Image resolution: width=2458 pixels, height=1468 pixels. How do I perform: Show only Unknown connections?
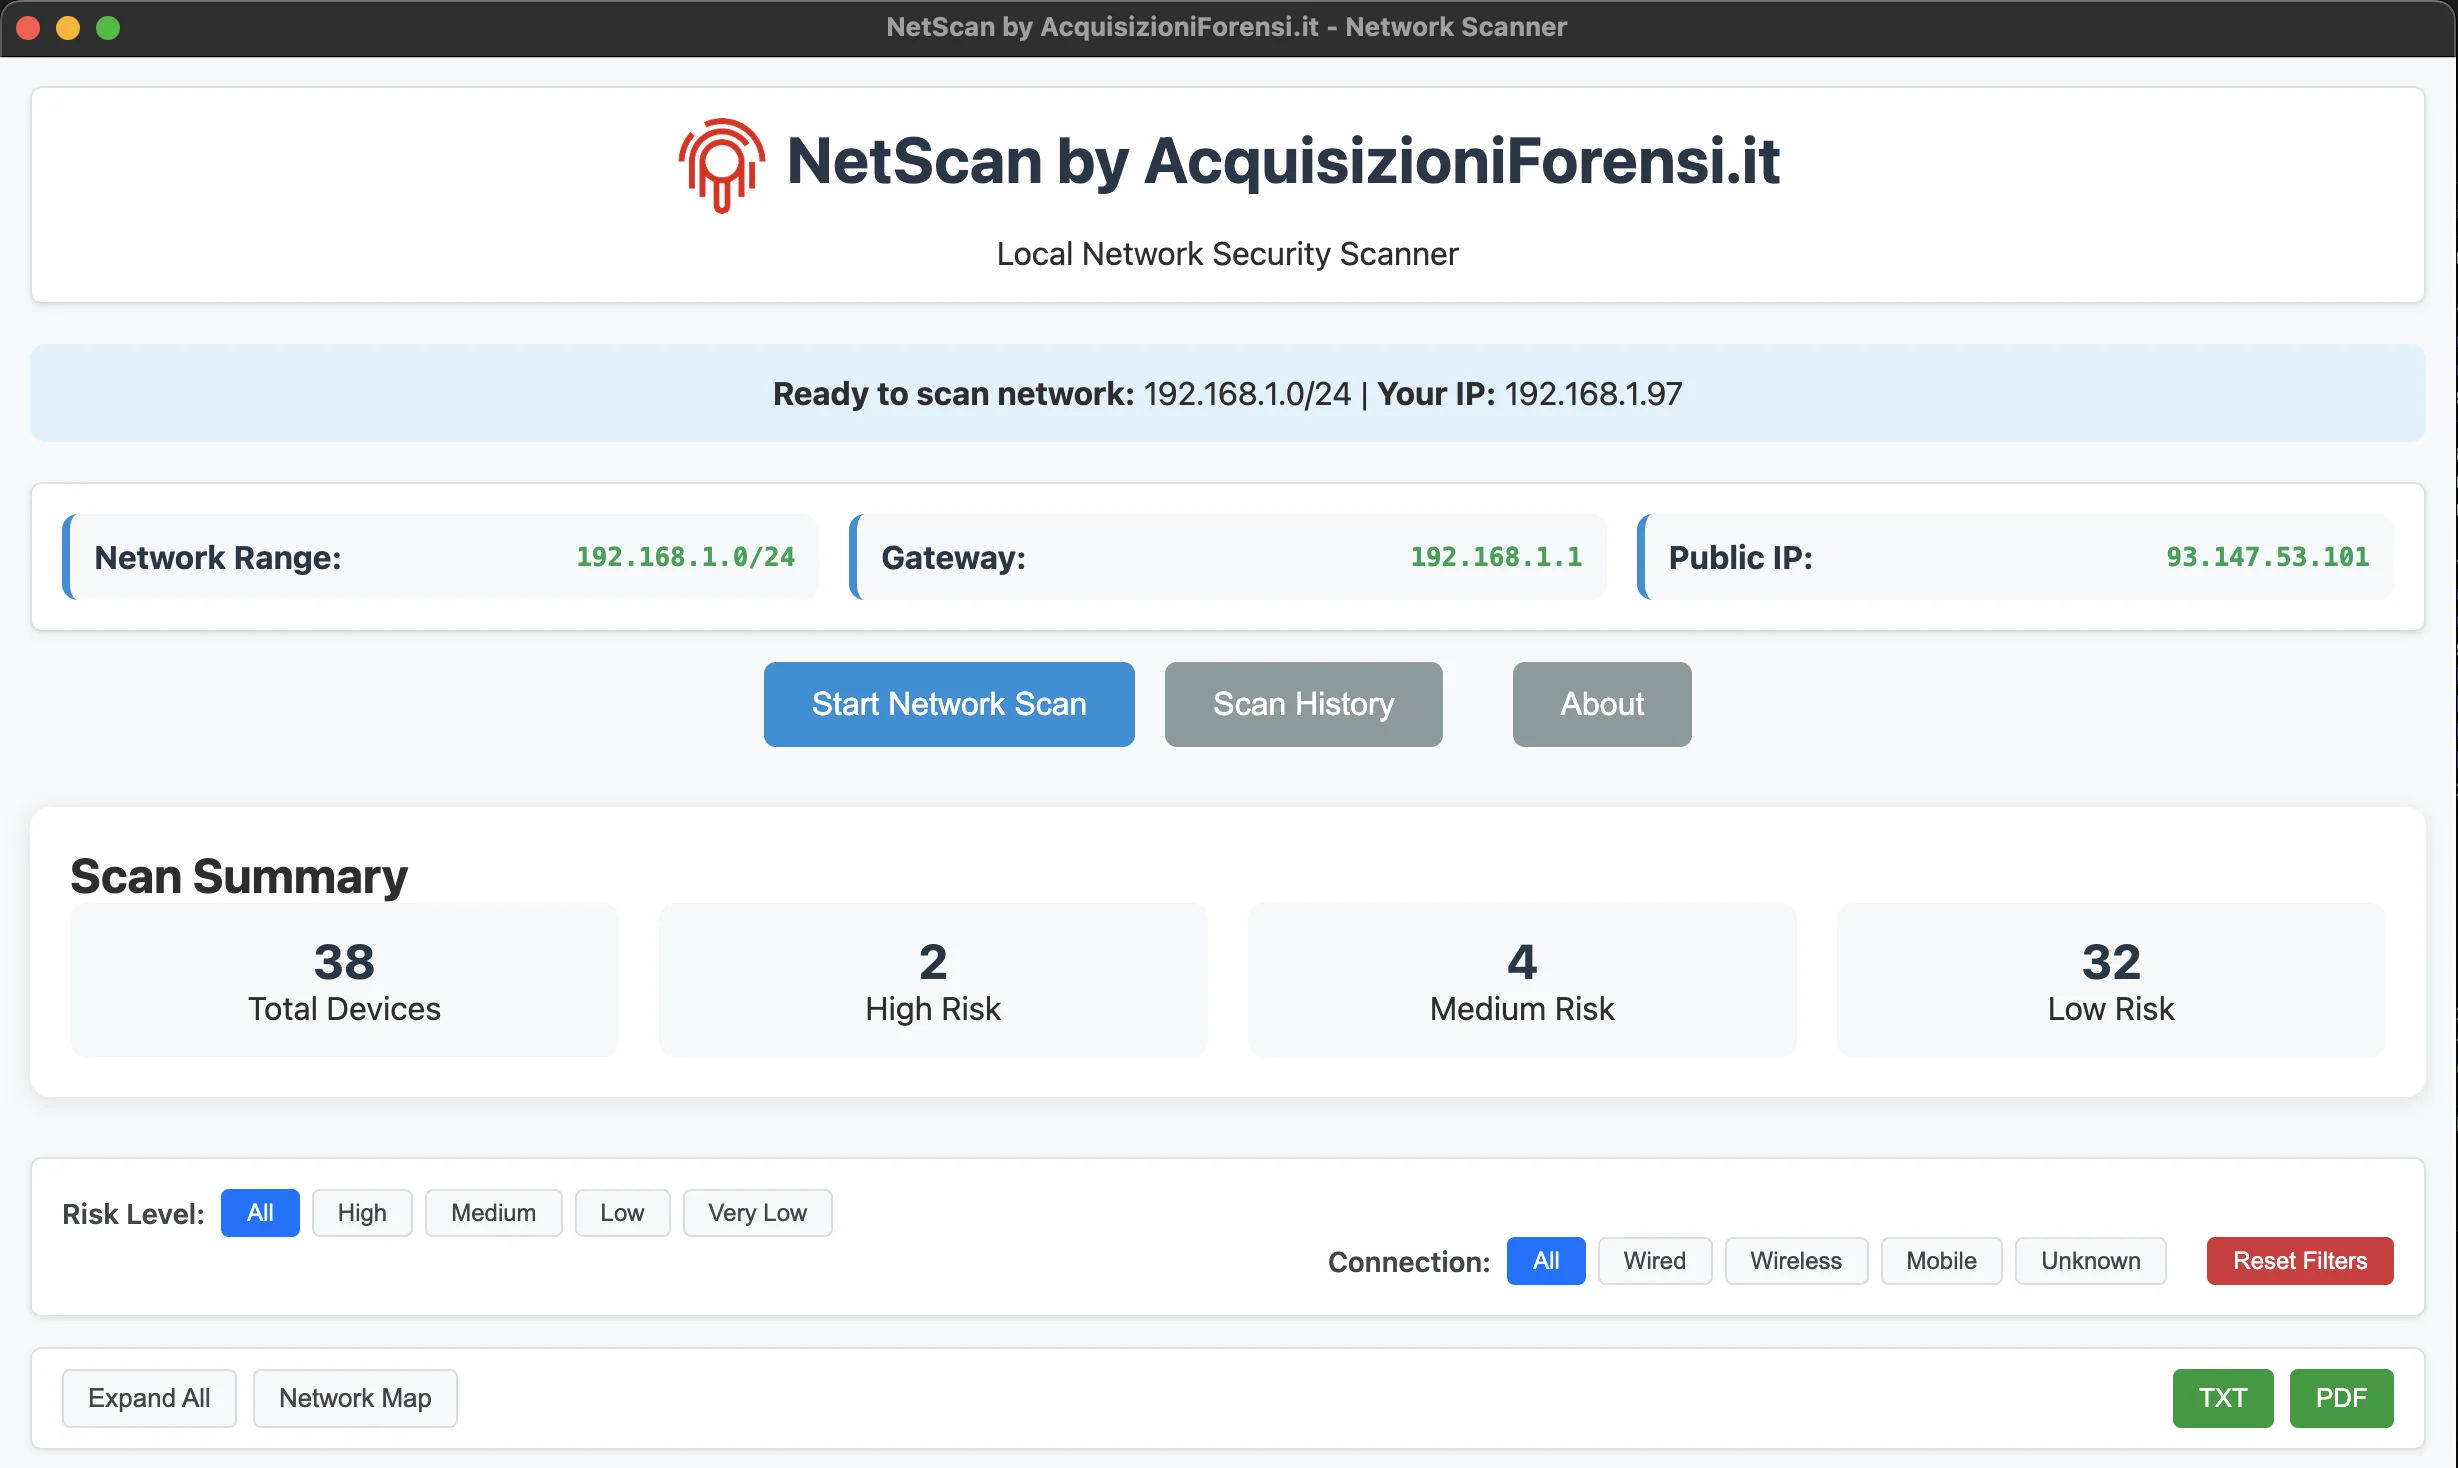(2091, 1261)
